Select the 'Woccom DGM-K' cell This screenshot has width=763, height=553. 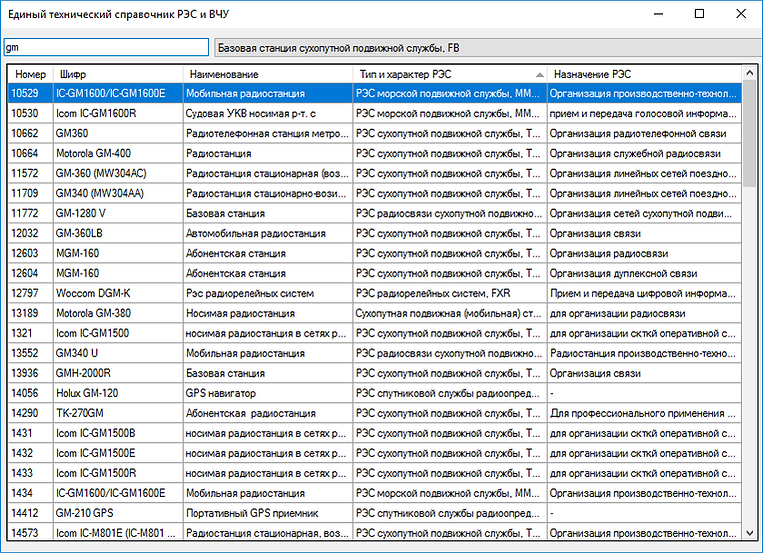pyautogui.click(x=118, y=293)
